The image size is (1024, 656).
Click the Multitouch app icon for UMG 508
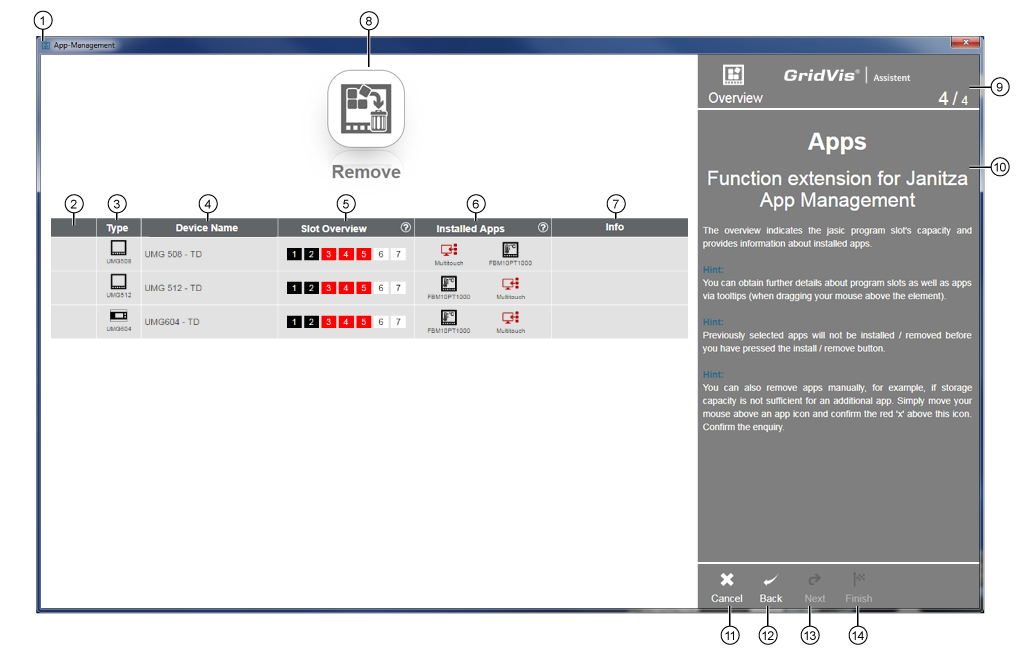point(449,251)
